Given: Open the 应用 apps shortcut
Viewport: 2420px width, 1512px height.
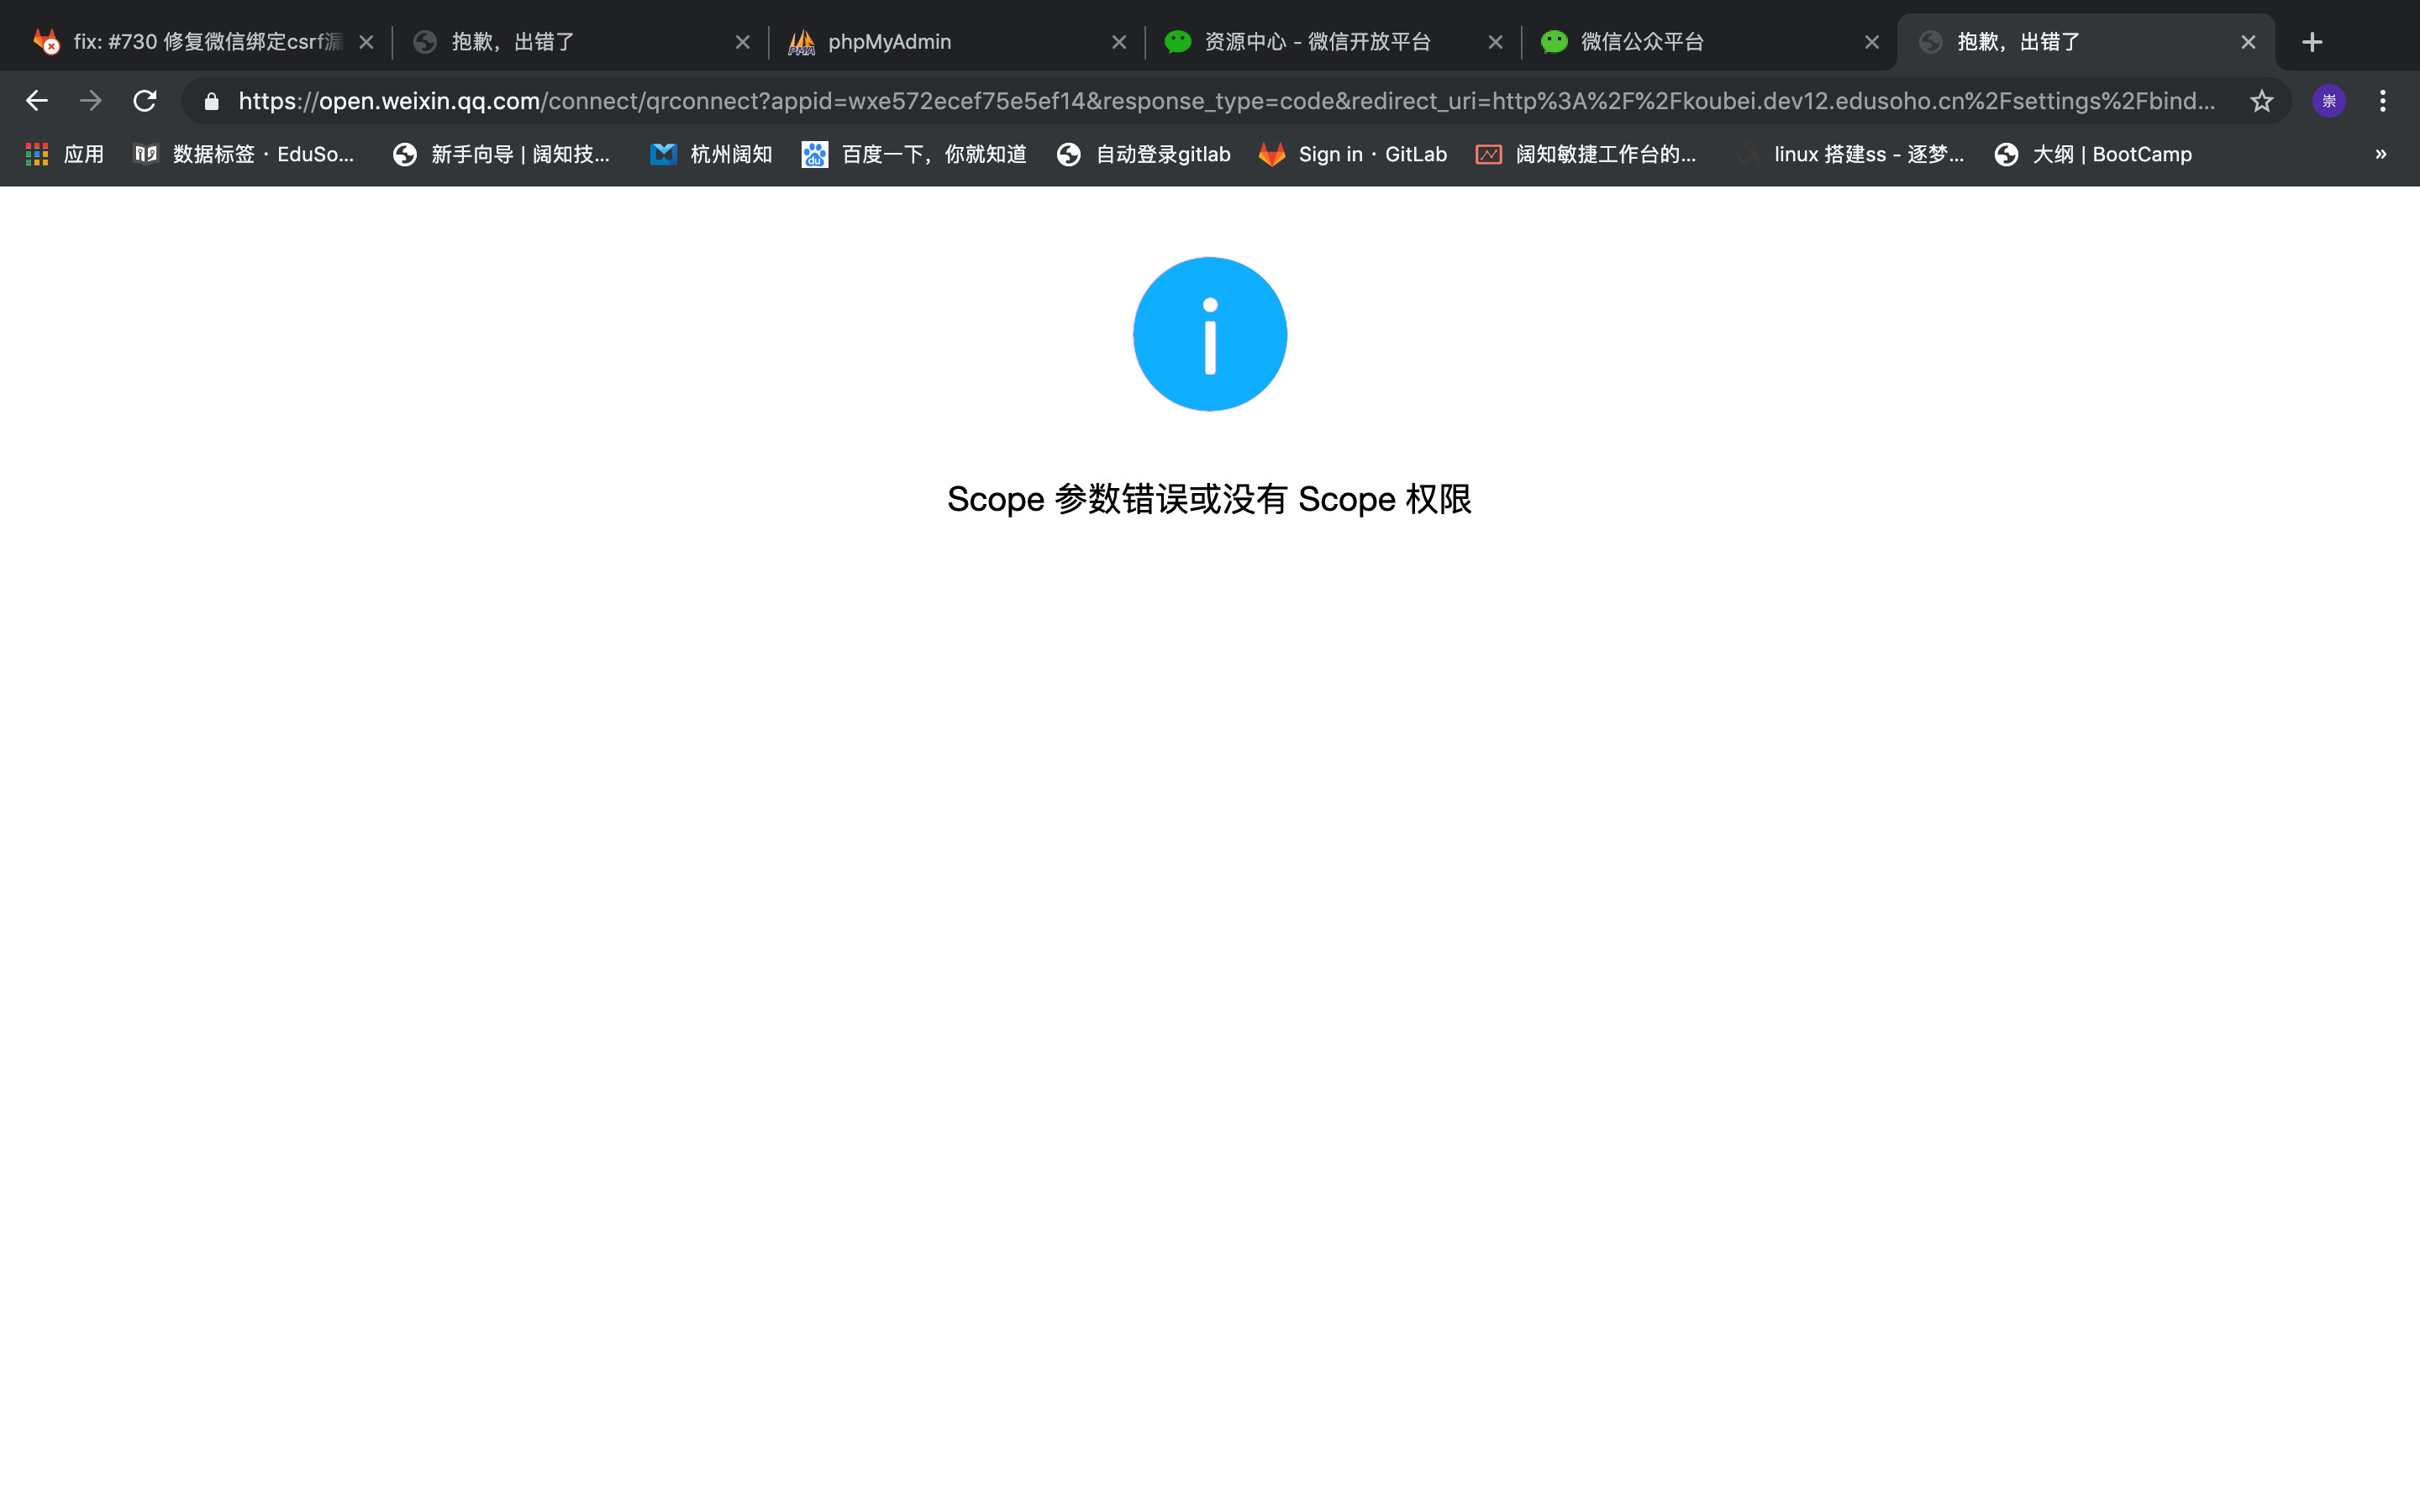Looking at the screenshot, I should click(65, 154).
